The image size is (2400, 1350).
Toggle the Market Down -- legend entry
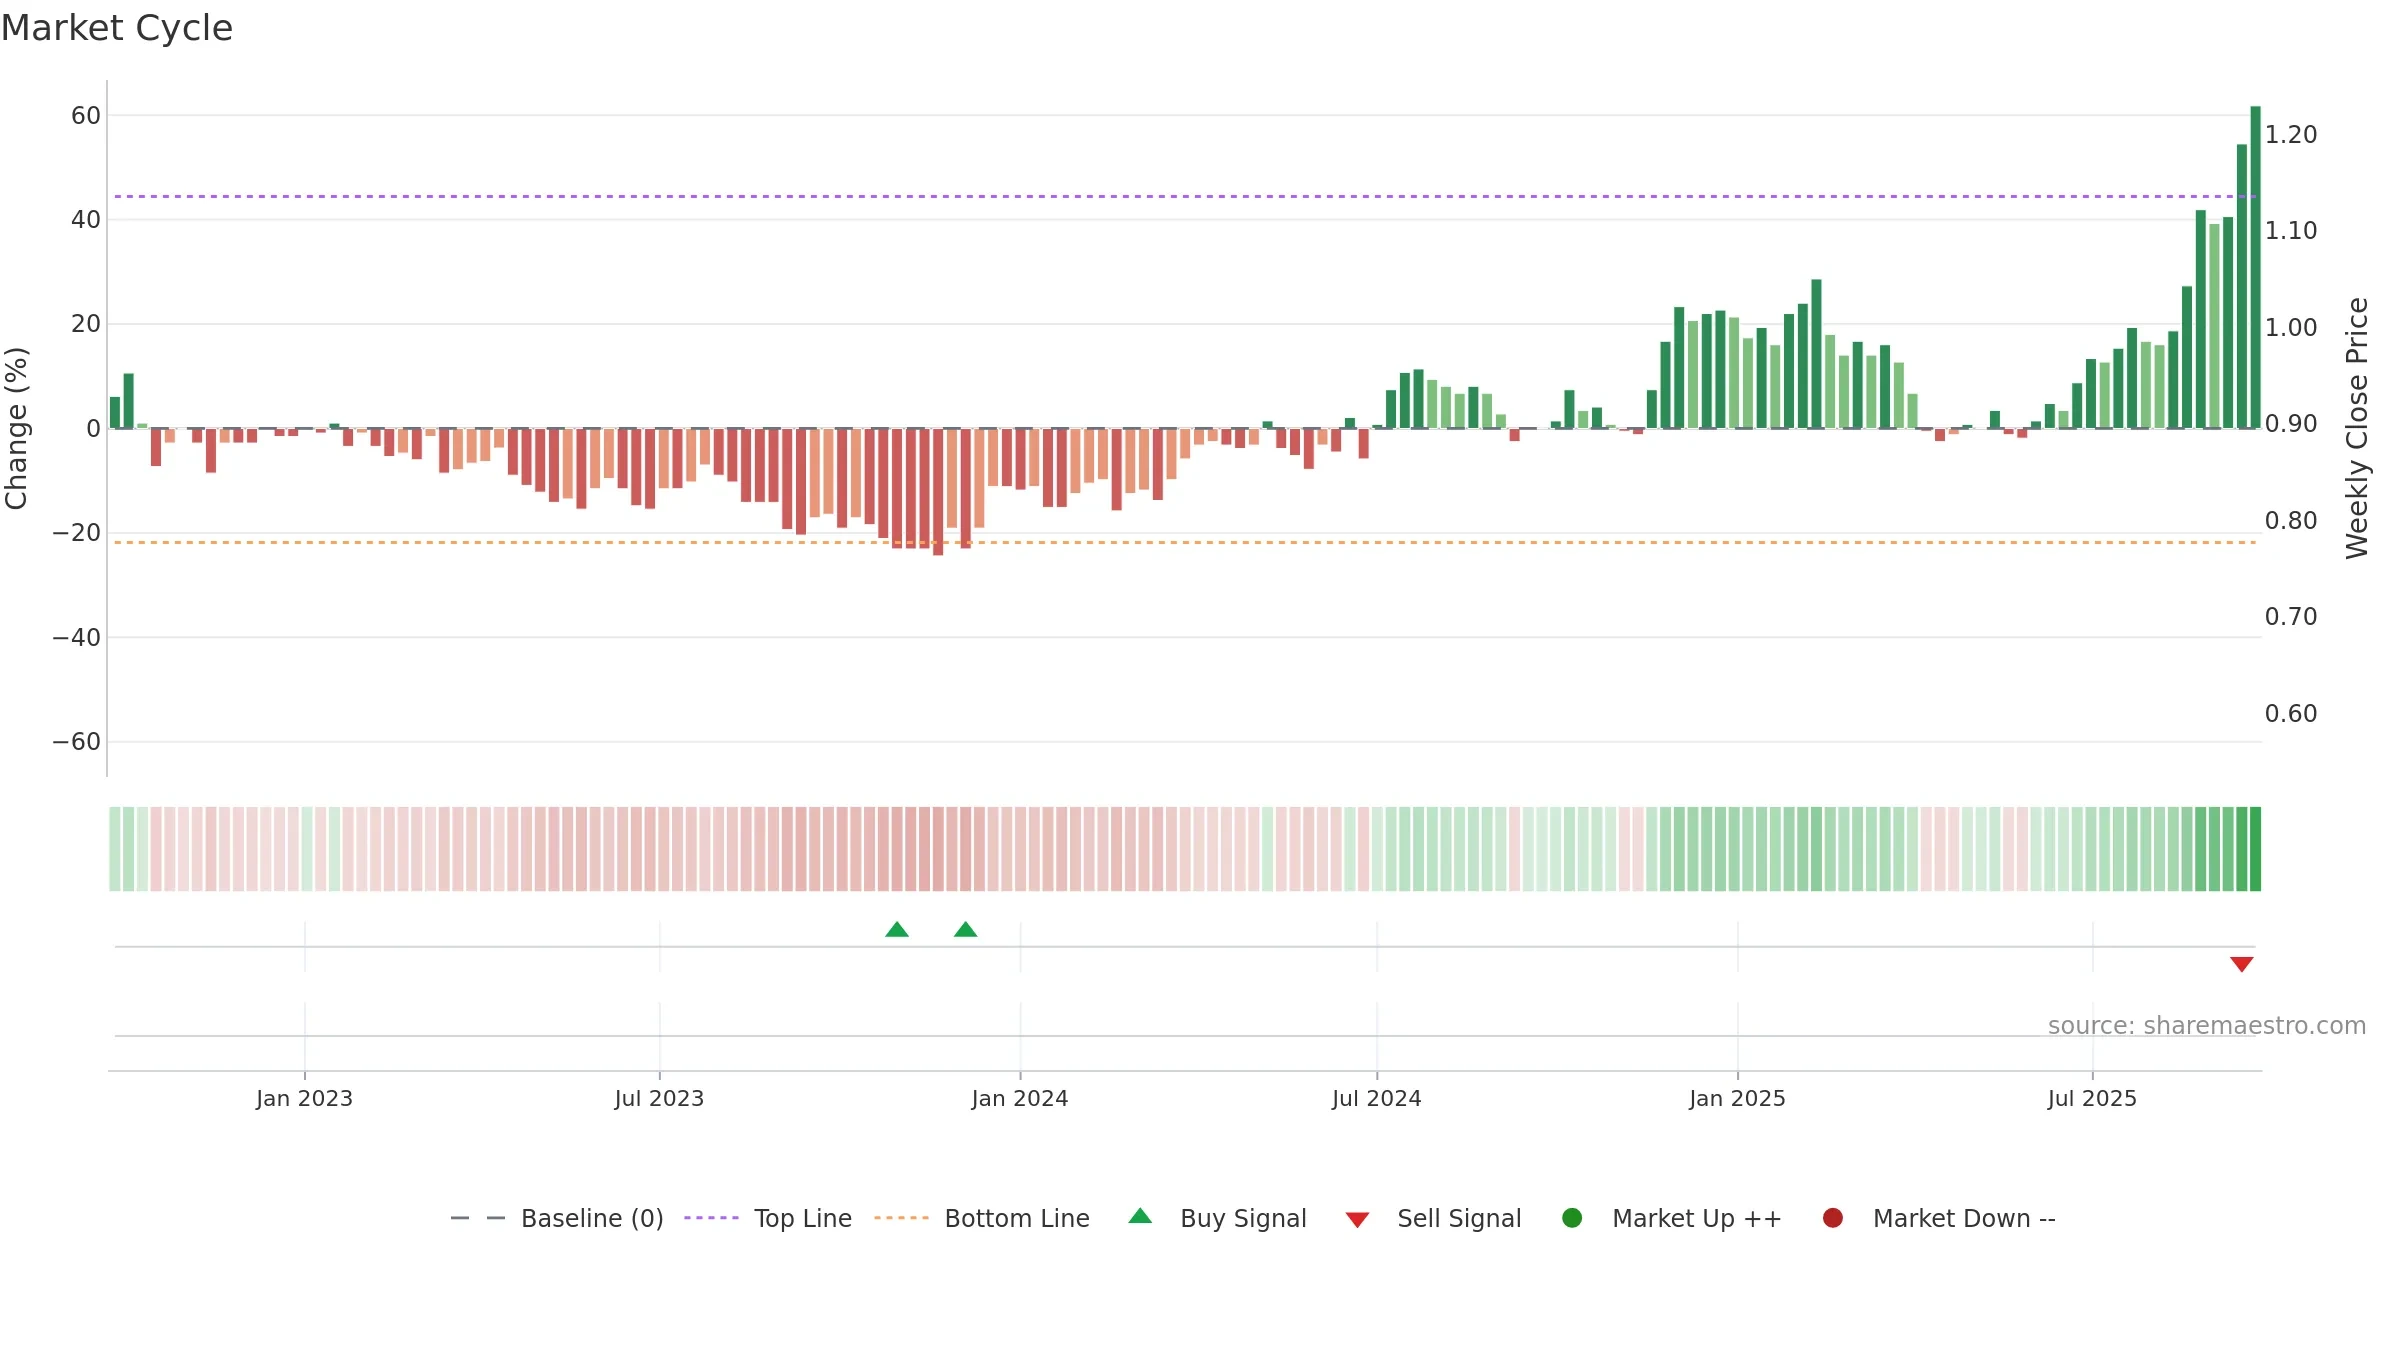1938,1218
